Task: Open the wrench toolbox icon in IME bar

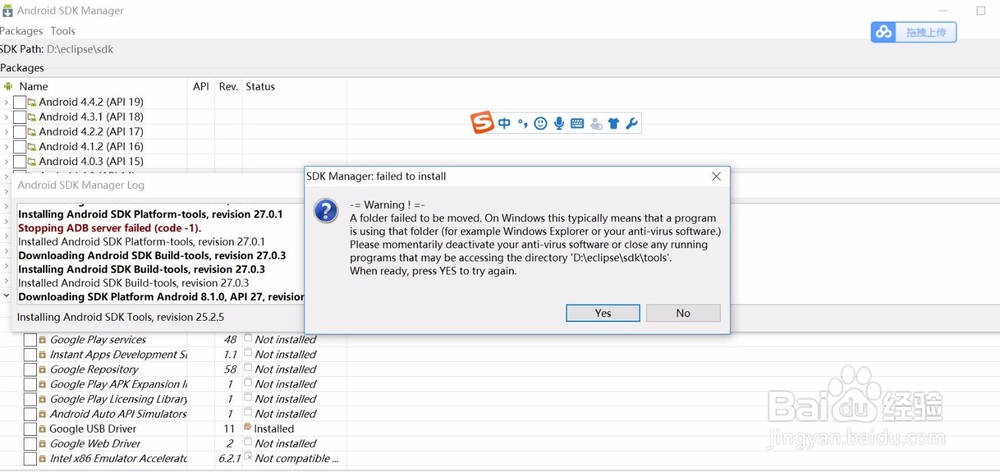Action: 631,123
